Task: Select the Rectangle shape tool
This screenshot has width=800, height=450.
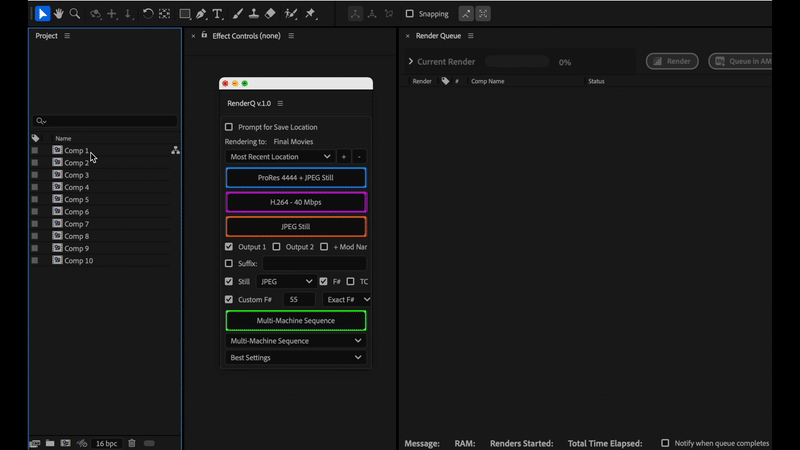Action: [185, 14]
